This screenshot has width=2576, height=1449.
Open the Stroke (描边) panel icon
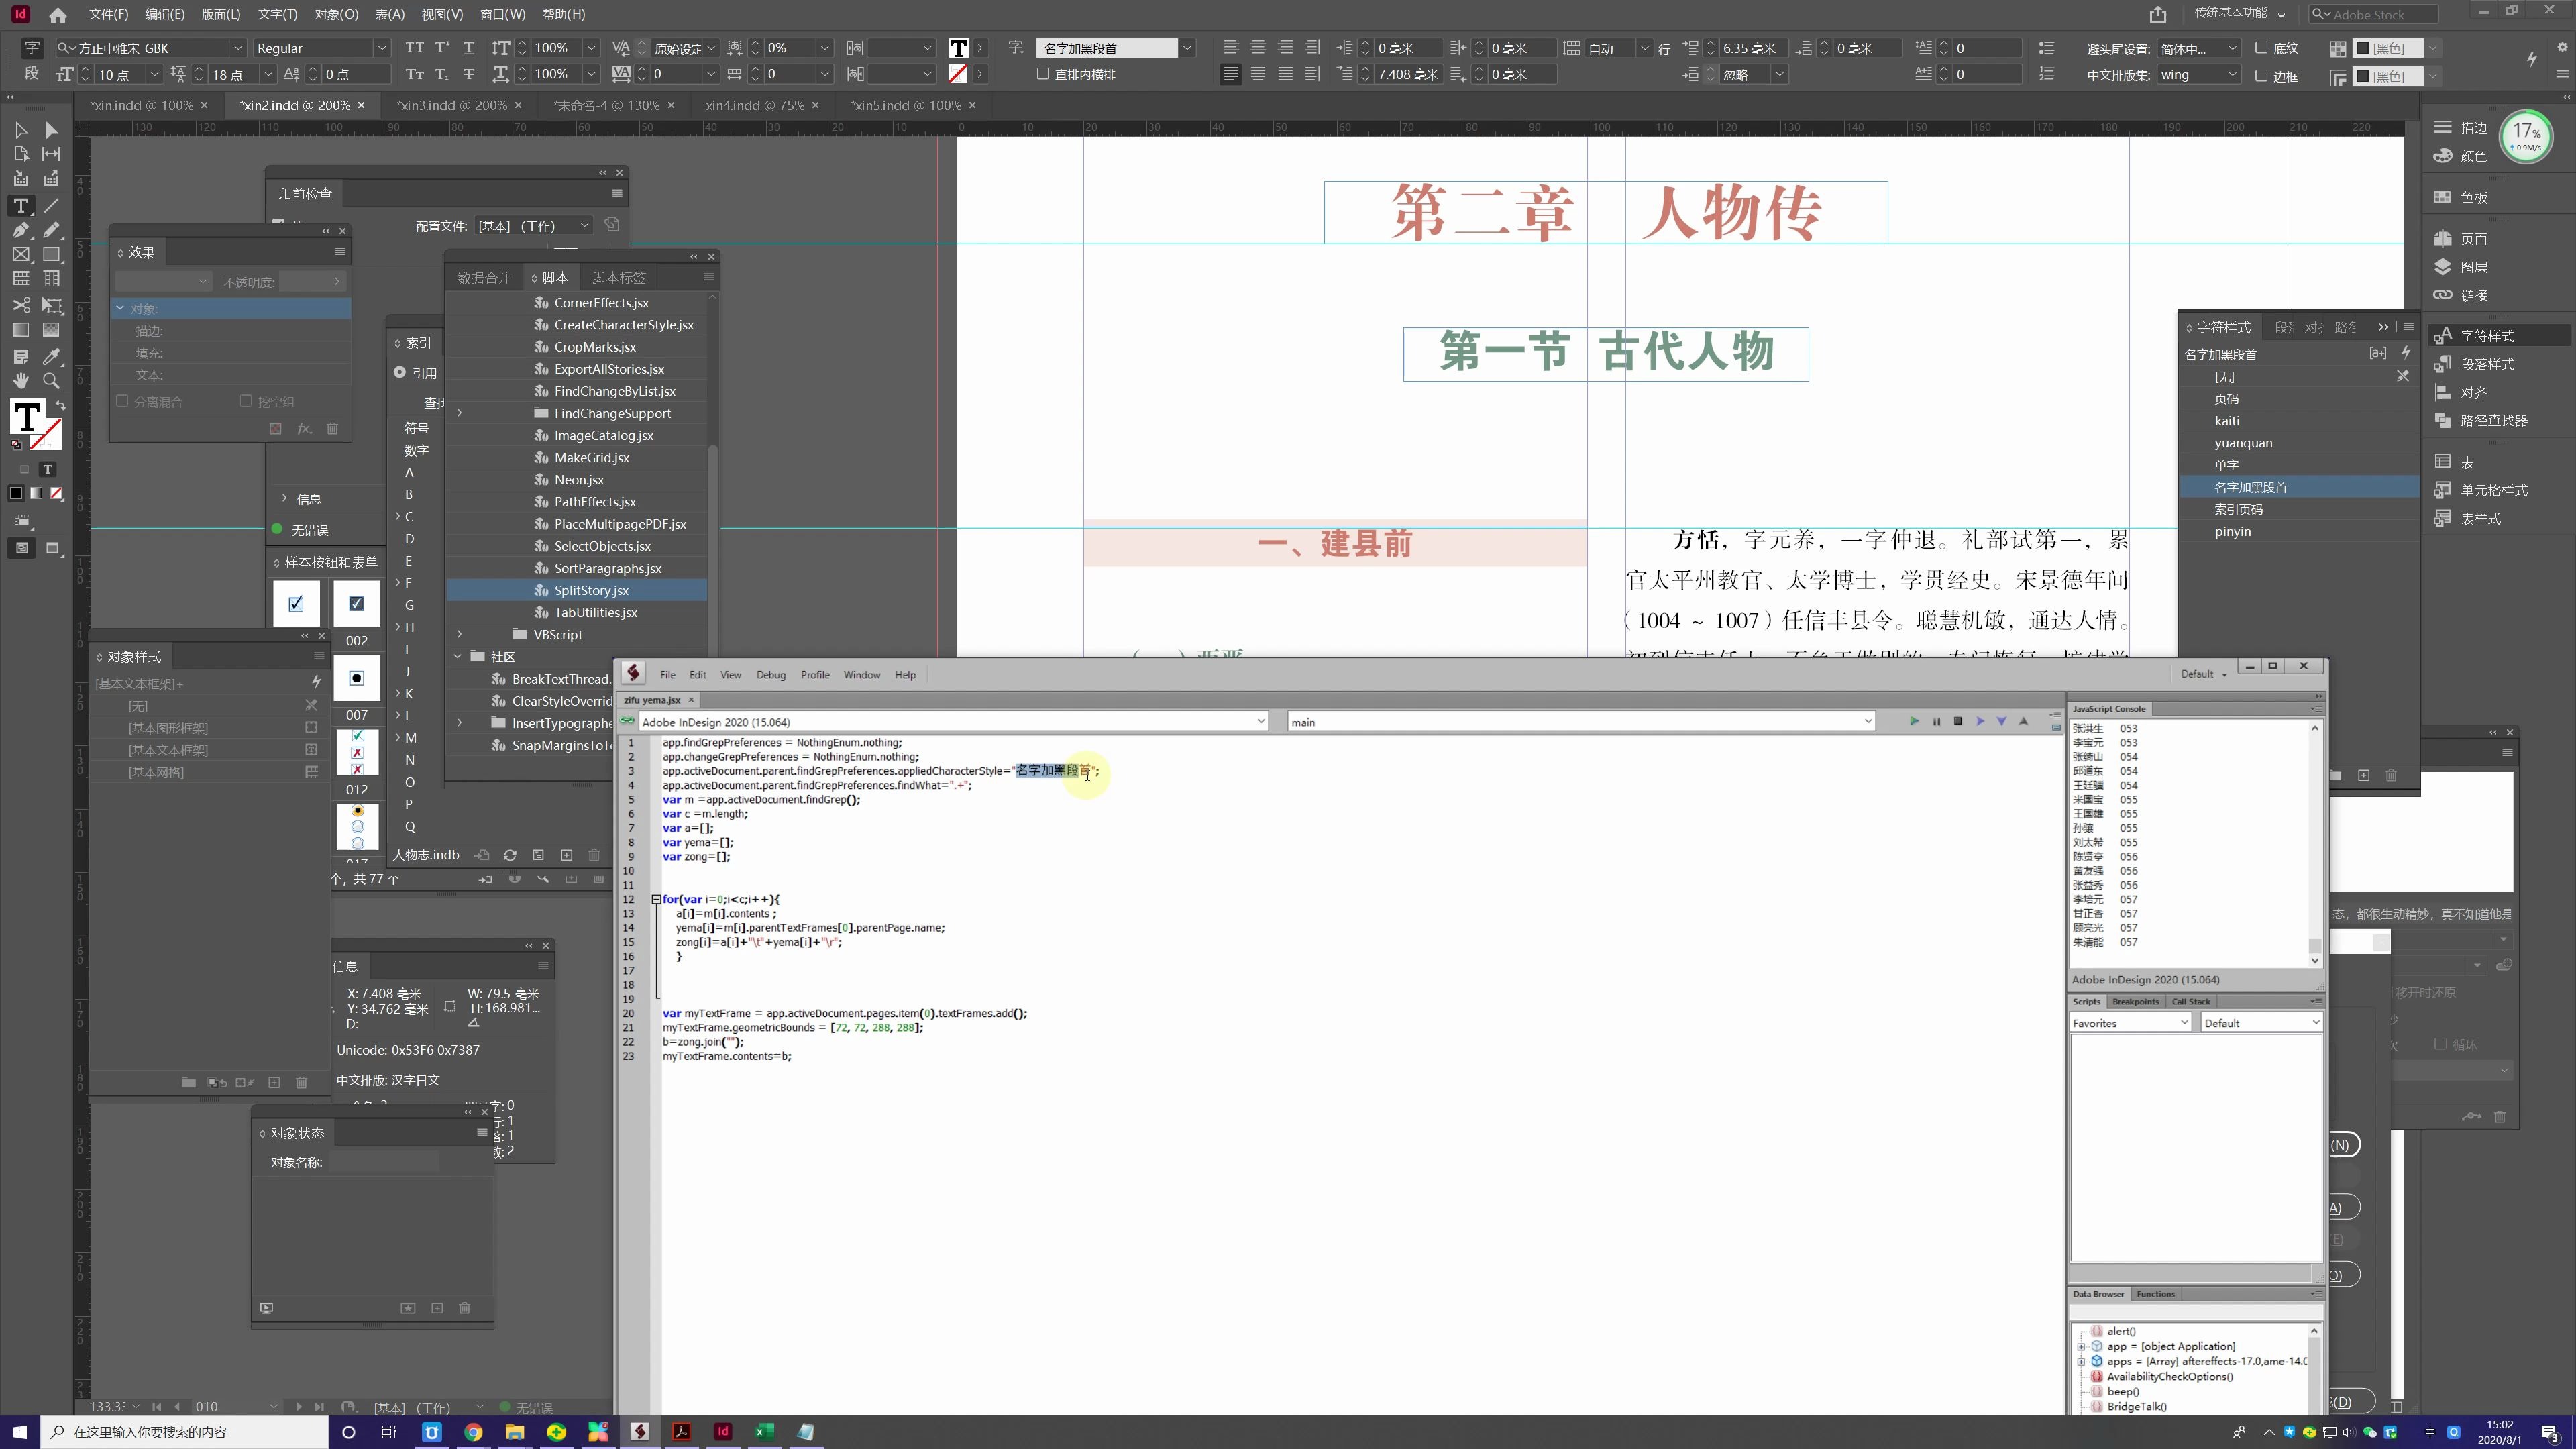[x=2443, y=128]
